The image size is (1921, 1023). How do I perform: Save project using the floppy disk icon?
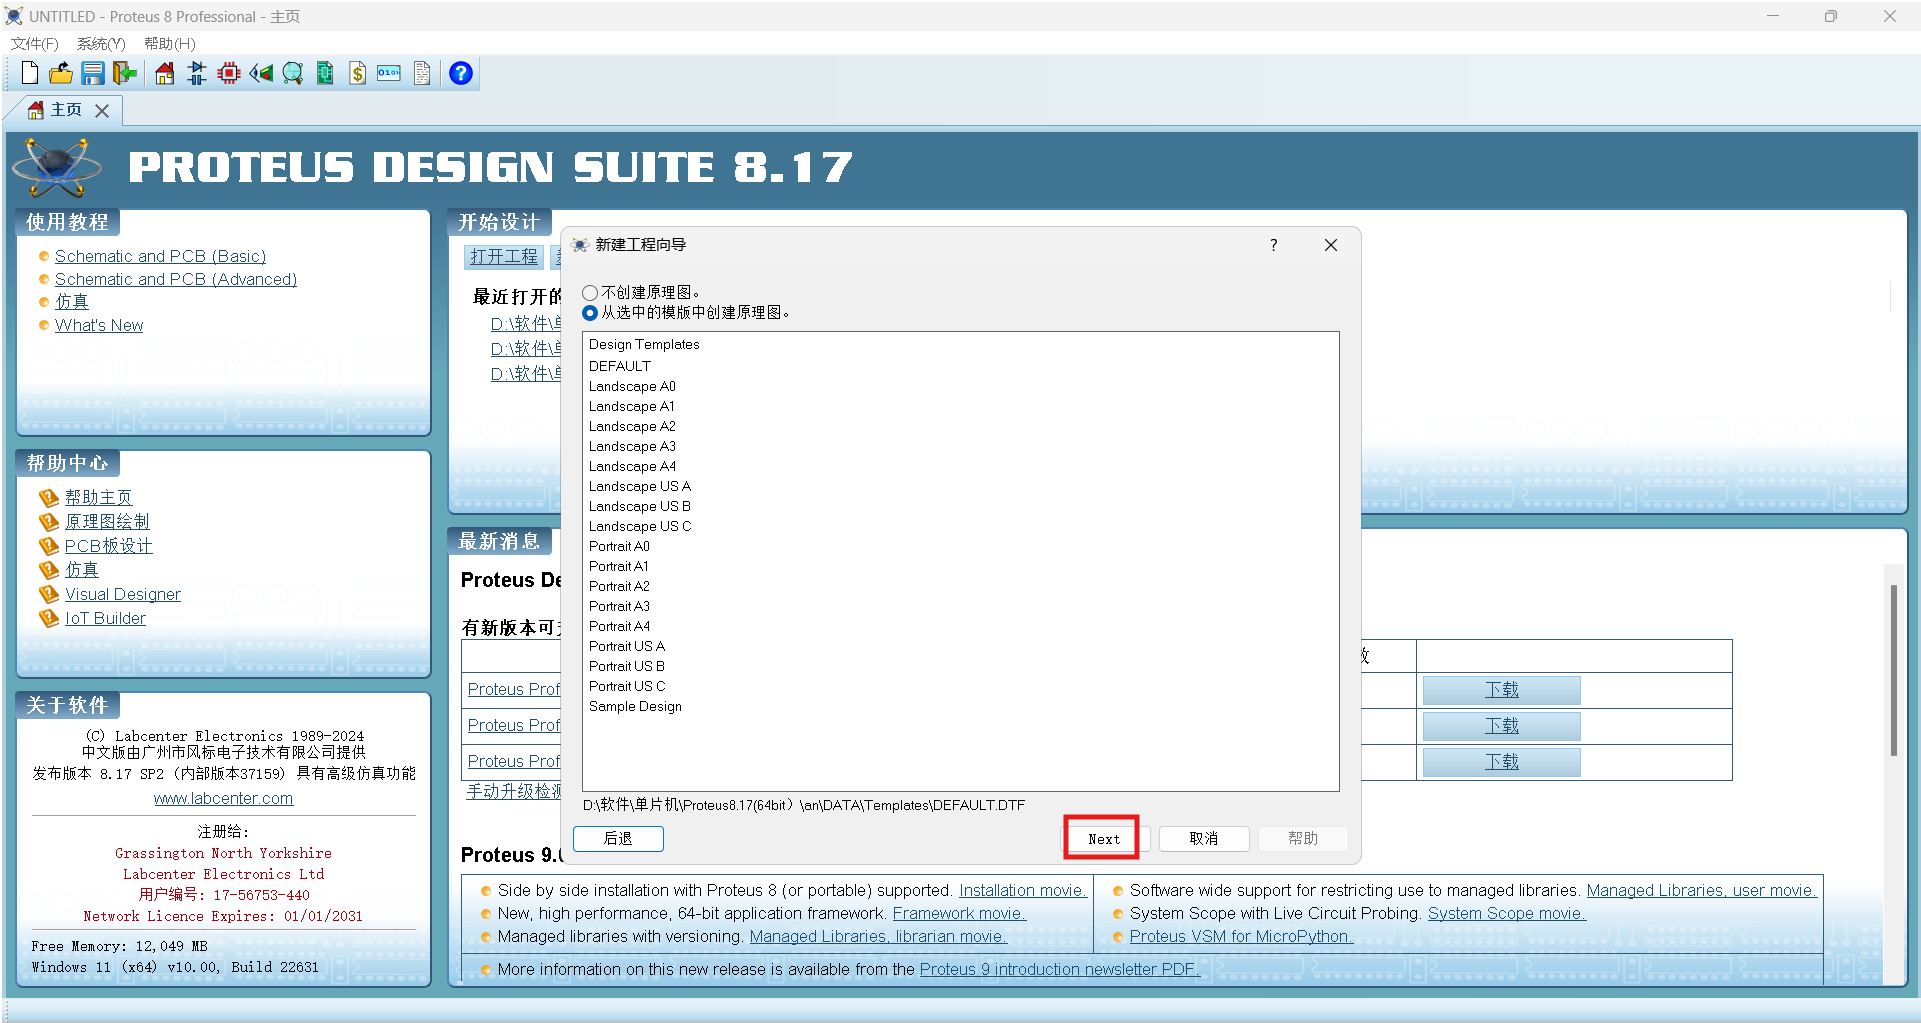pyautogui.click(x=93, y=73)
